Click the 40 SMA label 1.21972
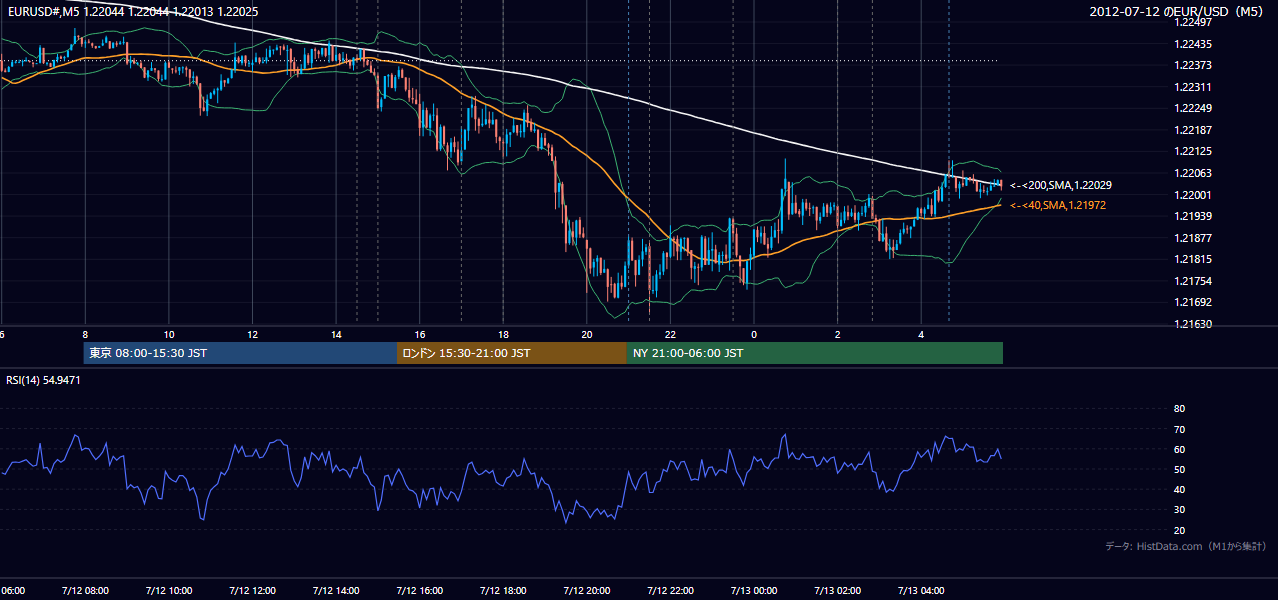This screenshot has width=1278, height=600. click(1058, 205)
